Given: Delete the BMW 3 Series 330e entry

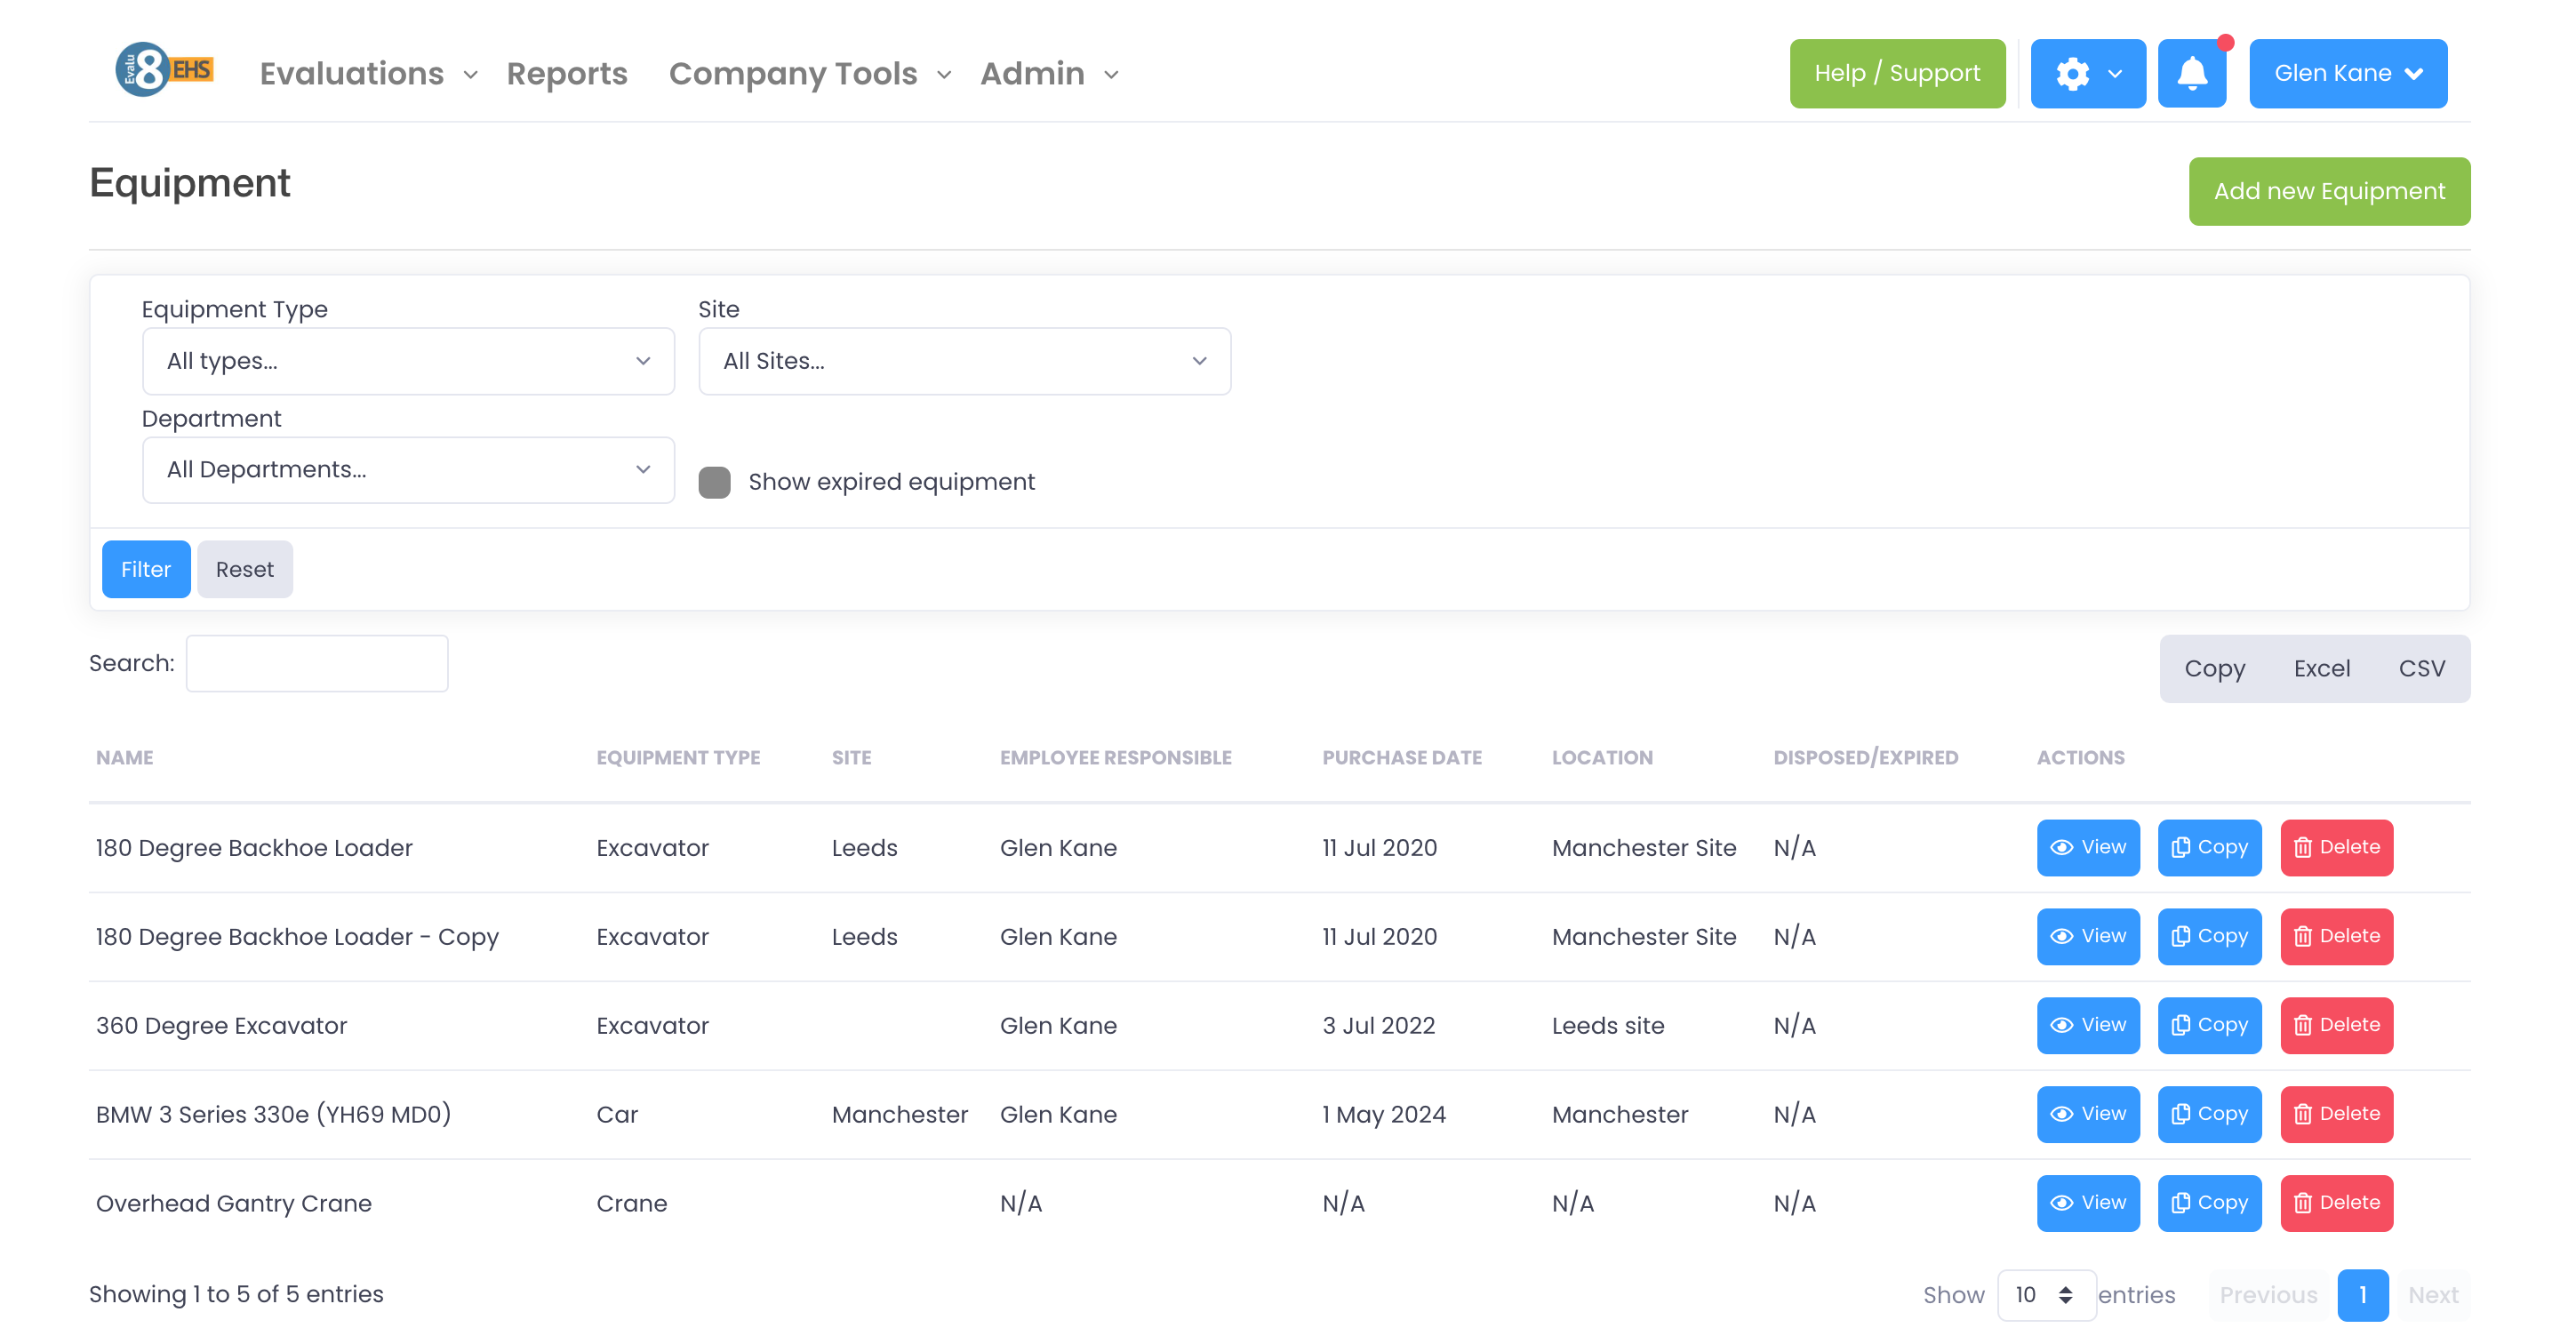Looking at the screenshot, I should pyautogui.click(x=2335, y=1114).
